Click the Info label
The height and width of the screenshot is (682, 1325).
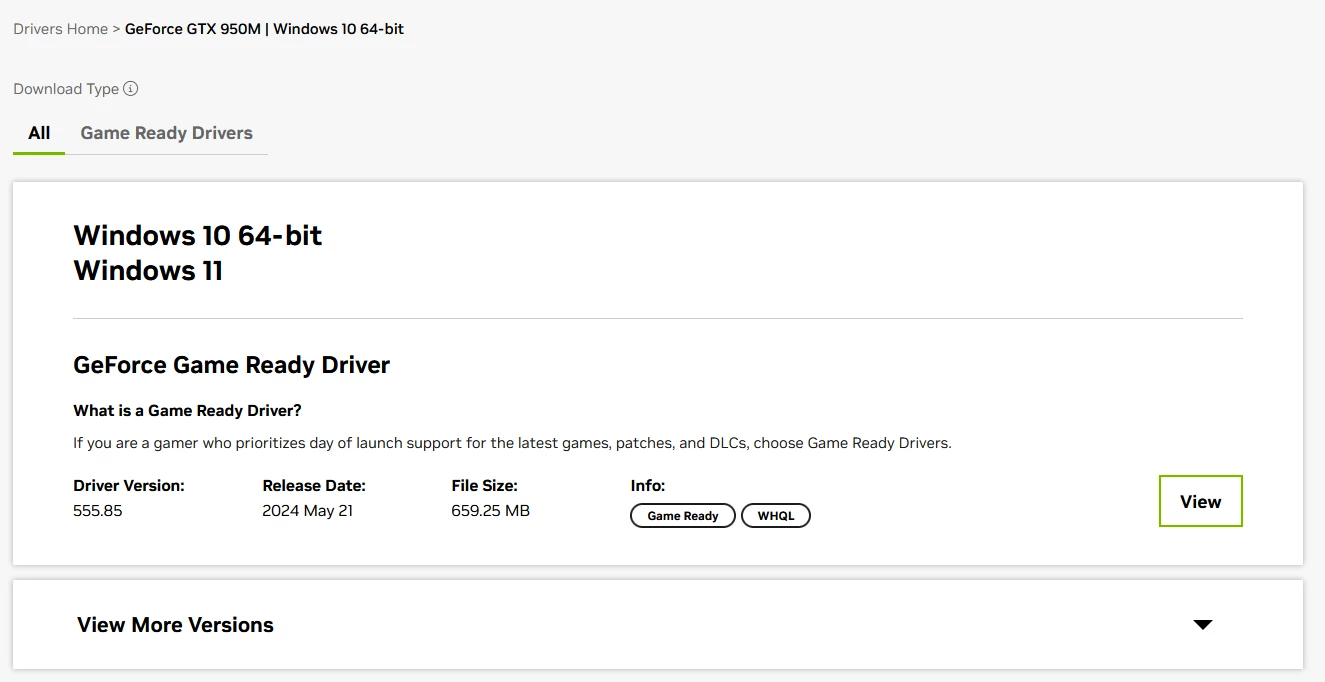tap(648, 486)
